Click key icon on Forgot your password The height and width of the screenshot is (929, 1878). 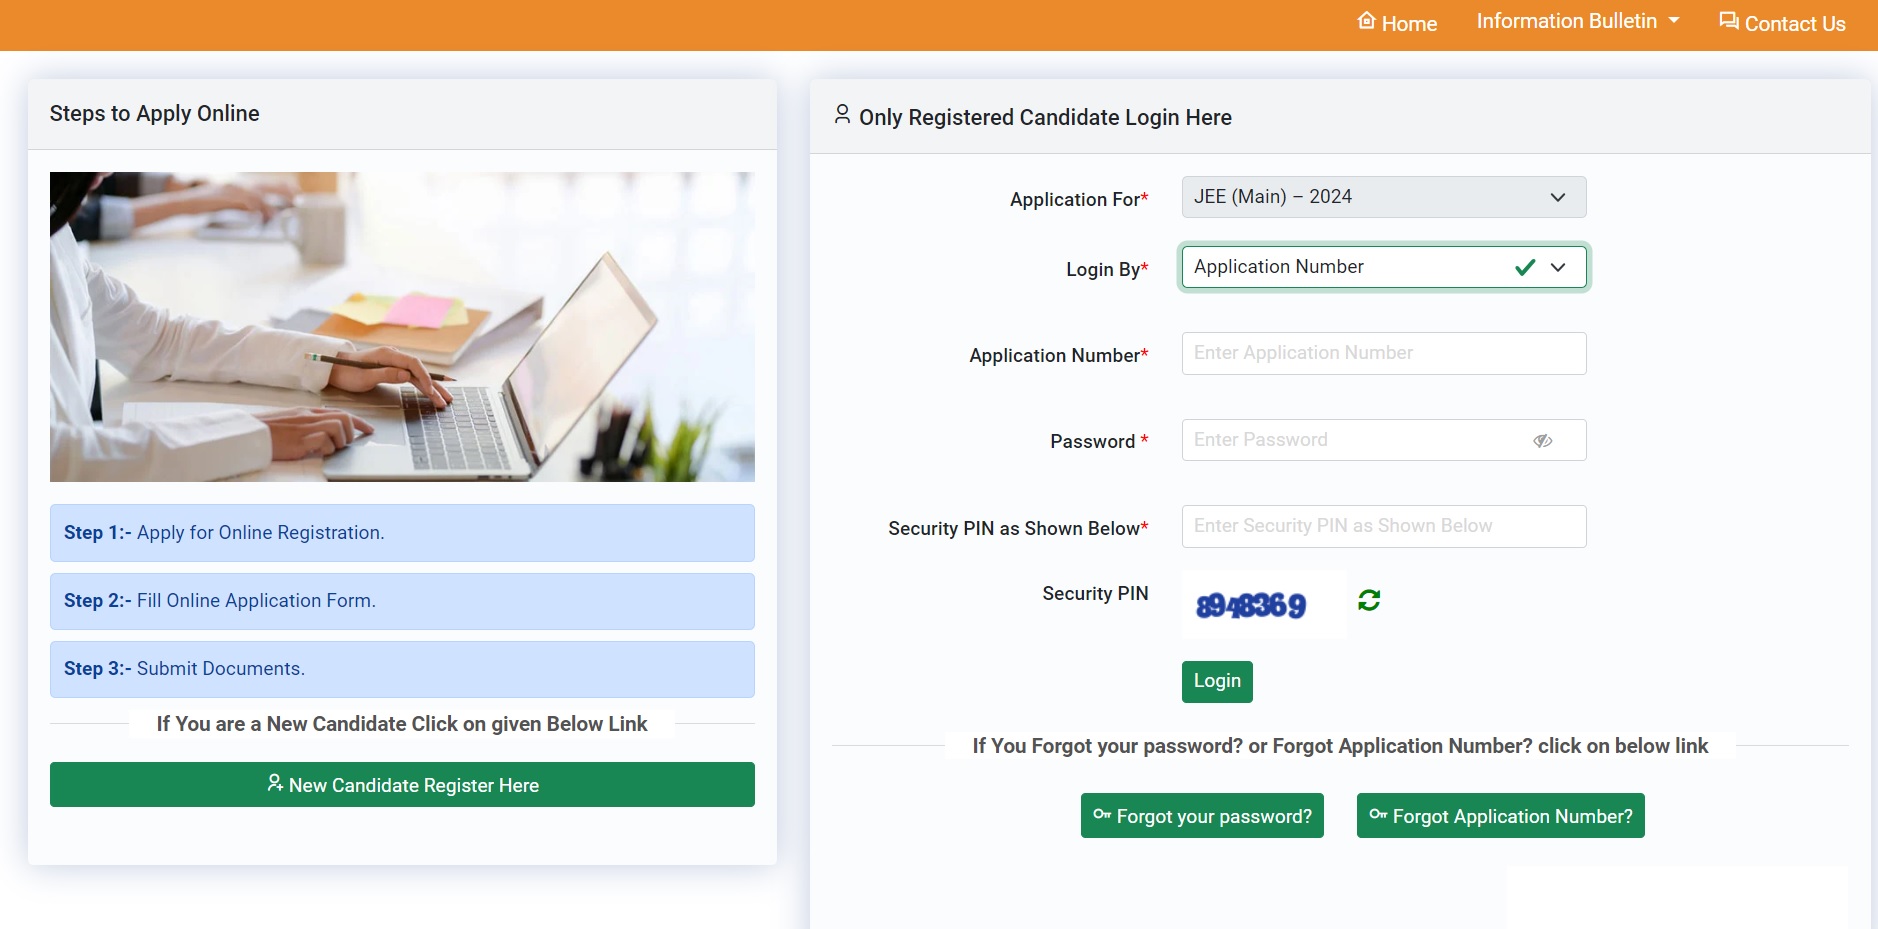pos(1102,815)
